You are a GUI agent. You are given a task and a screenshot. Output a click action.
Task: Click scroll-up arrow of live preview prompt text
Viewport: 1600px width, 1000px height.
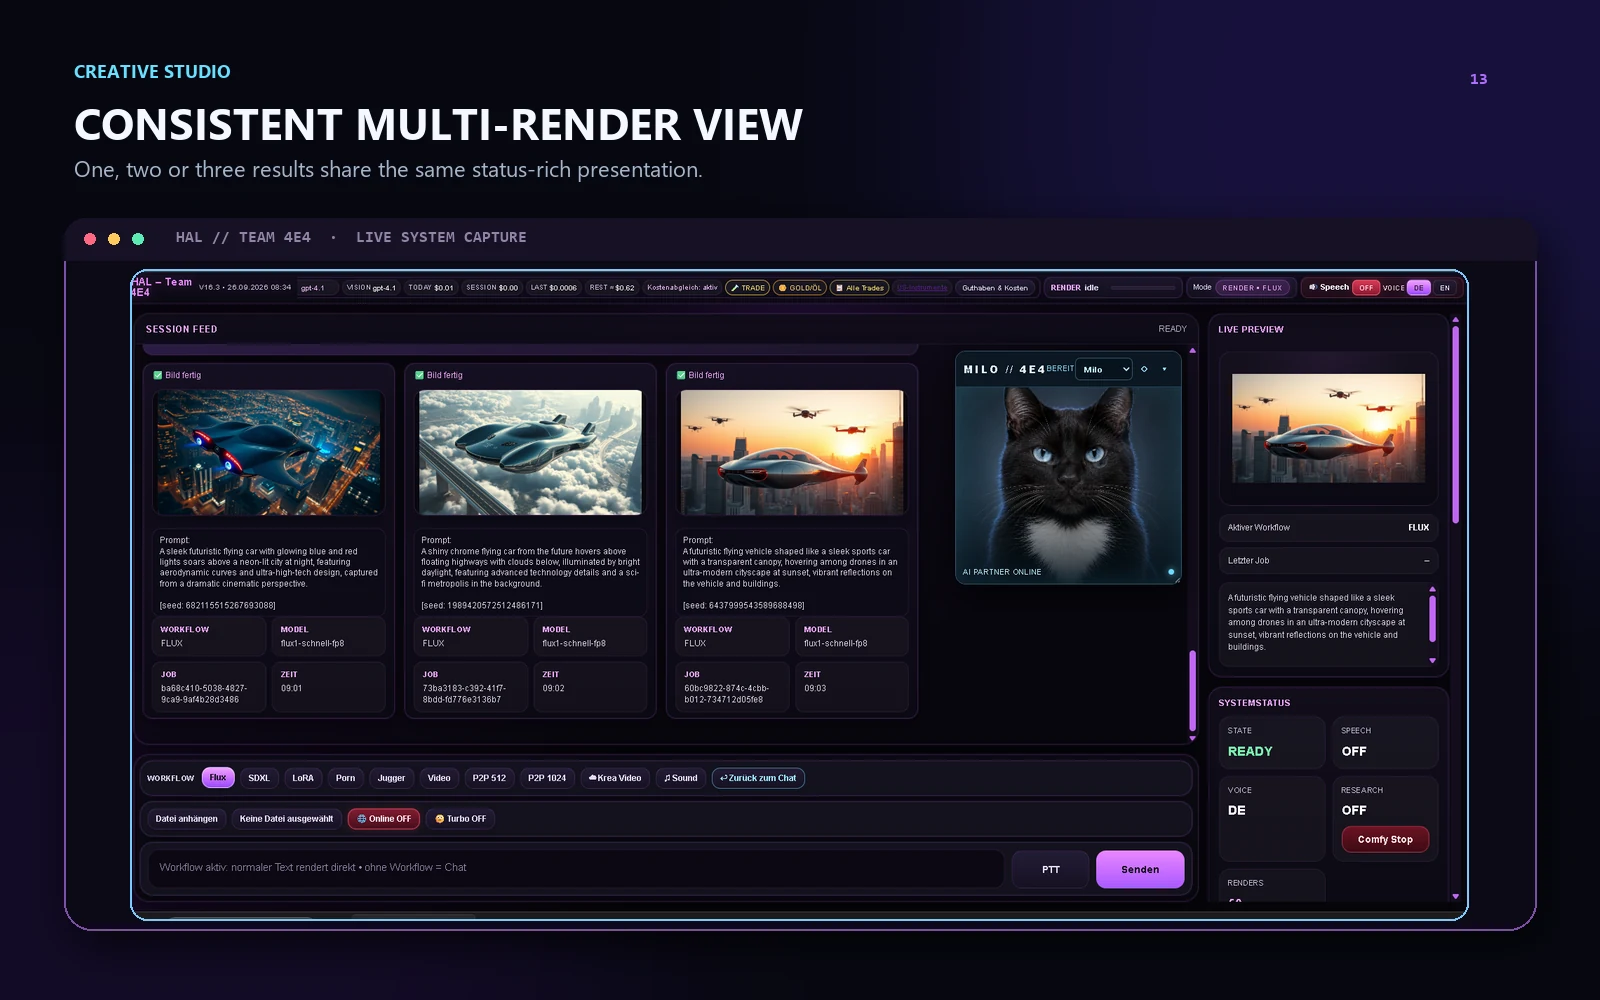(1432, 589)
